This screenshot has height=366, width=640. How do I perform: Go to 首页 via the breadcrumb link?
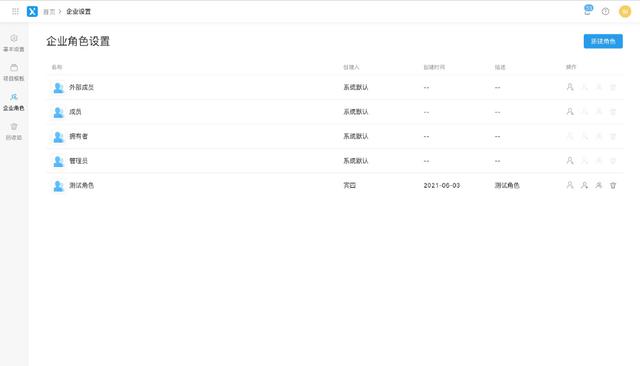coord(49,12)
